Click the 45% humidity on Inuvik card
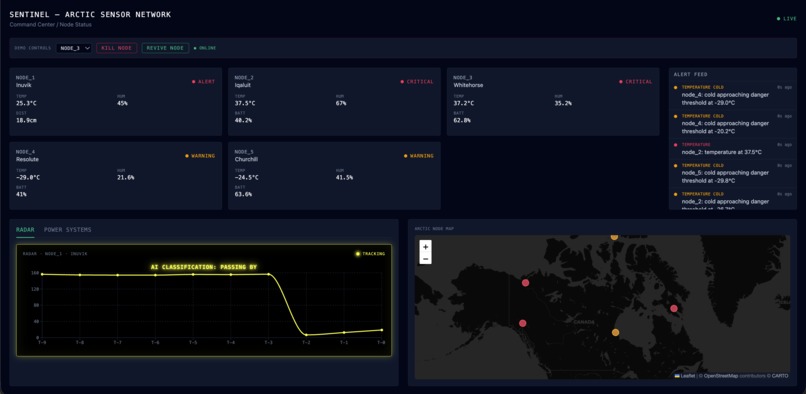Screen dimensions: 806x394 point(122,103)
